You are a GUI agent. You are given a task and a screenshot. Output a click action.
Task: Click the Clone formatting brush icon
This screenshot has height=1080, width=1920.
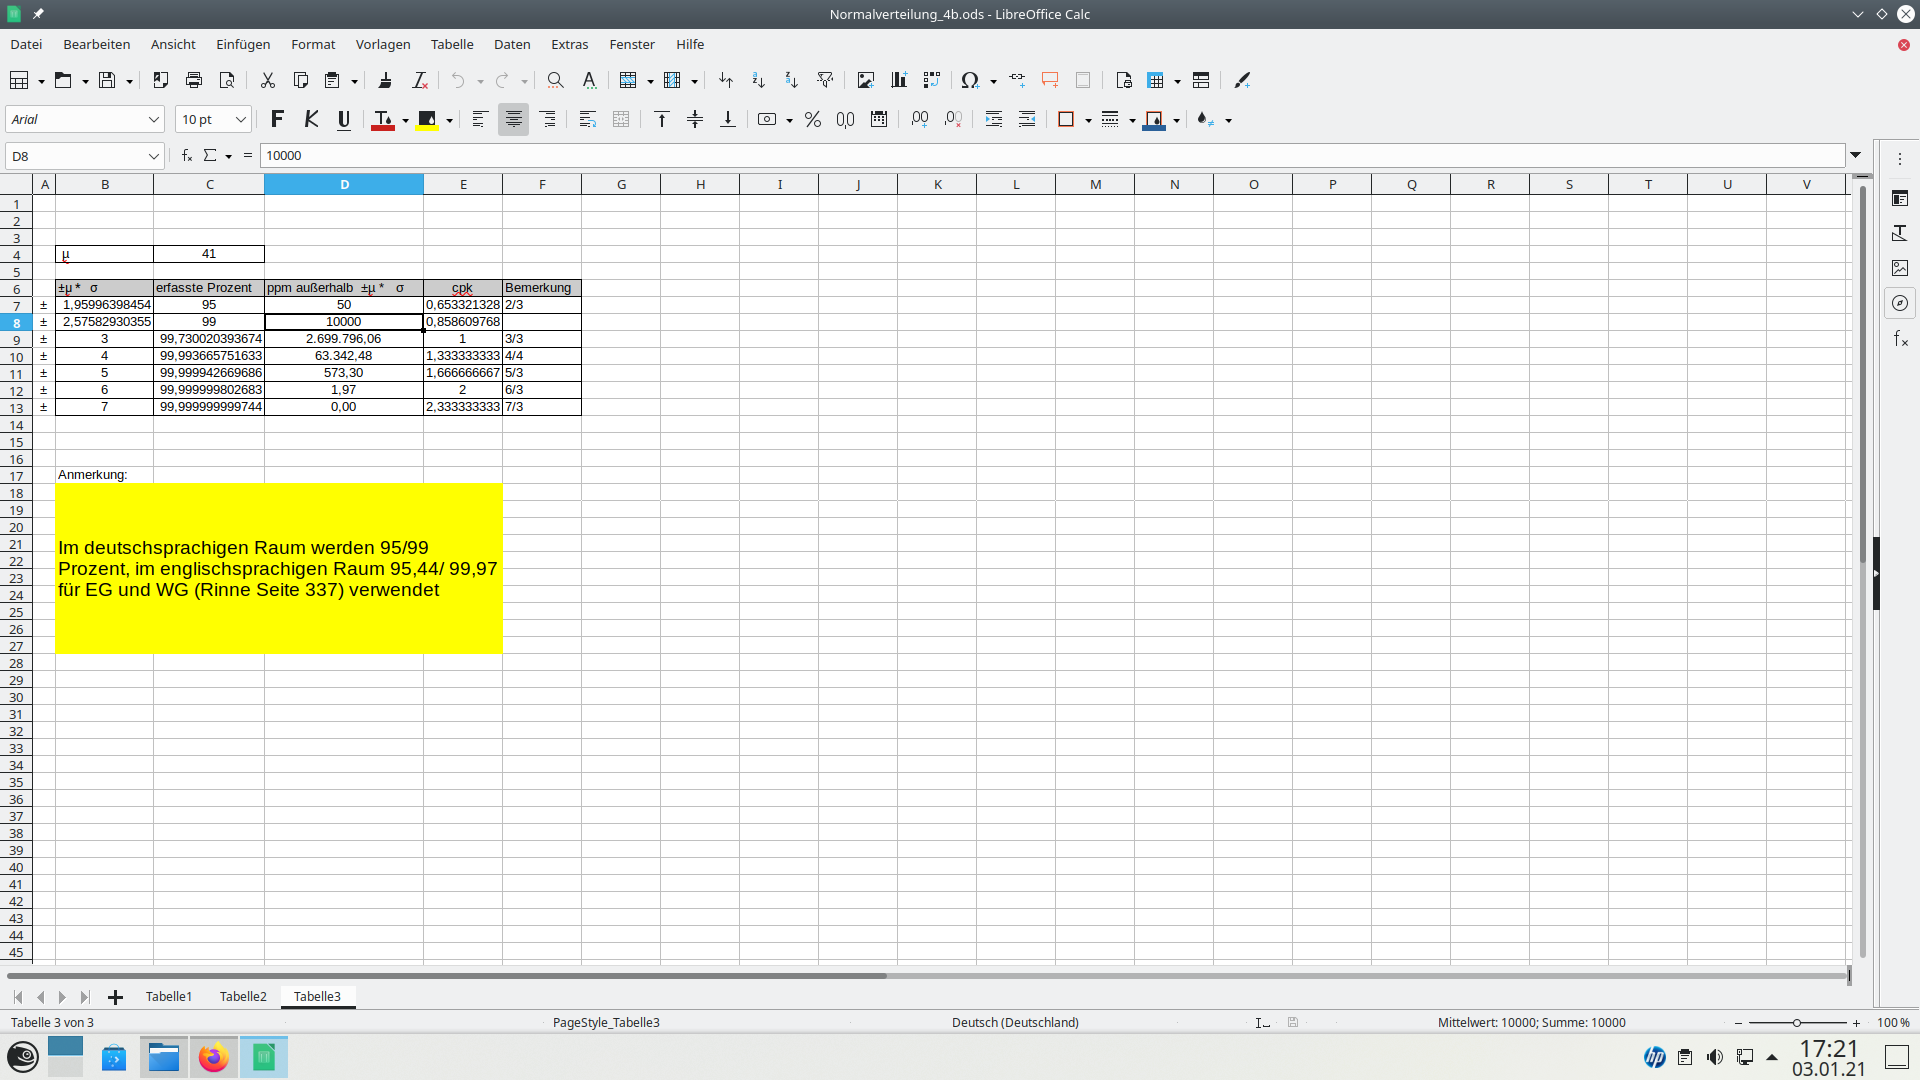[x=385, y=80]
